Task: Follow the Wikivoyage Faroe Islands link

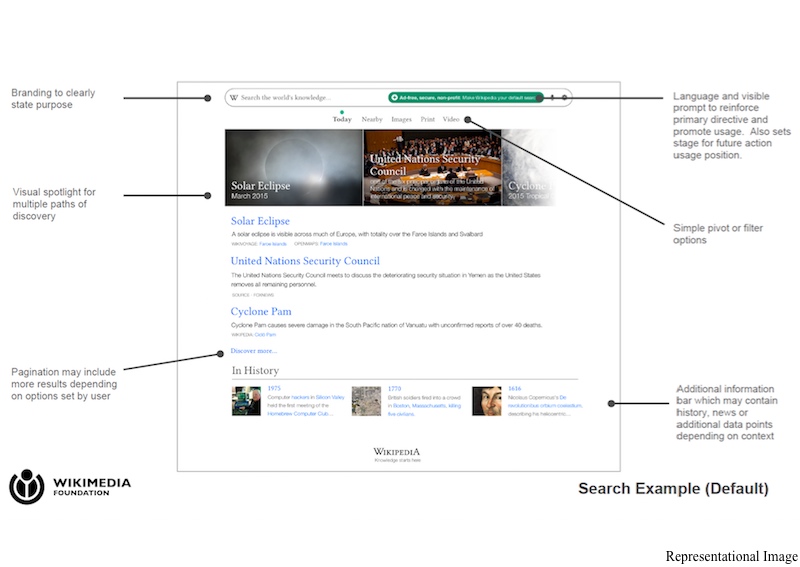Action: coord(273,244)
